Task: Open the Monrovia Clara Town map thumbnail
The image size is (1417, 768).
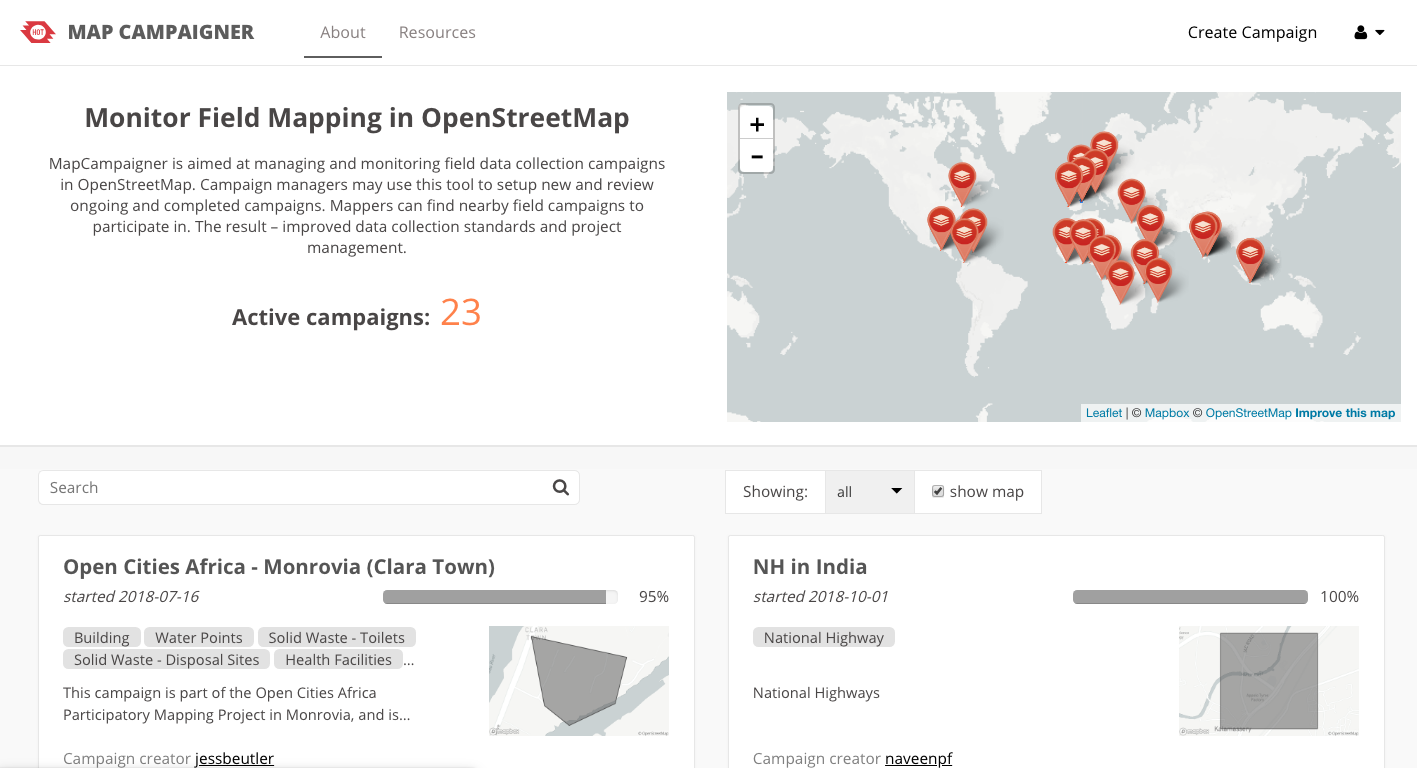Action: pyautogui.click(x=578, y=680)
